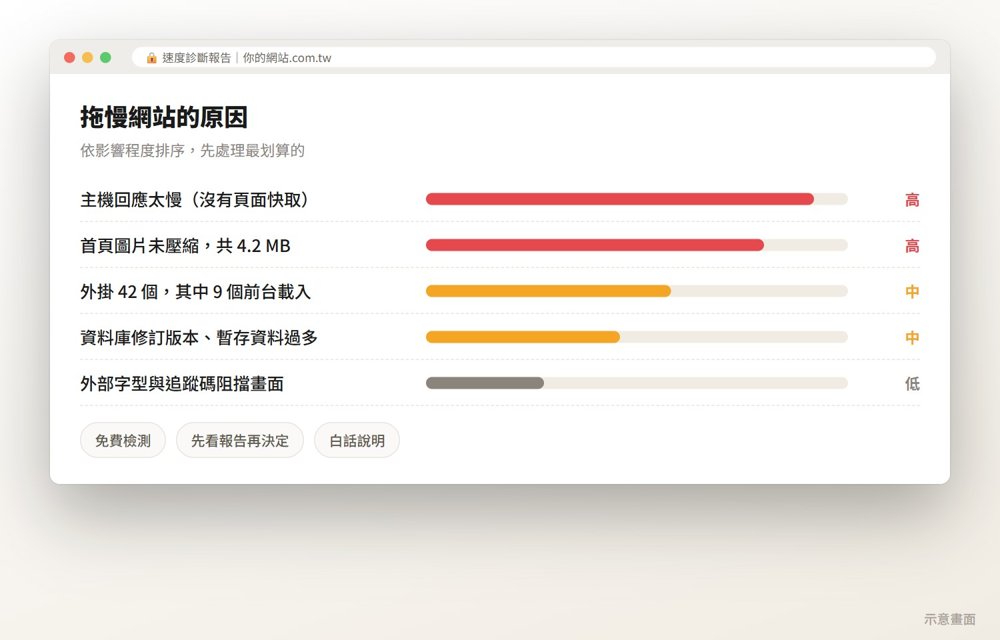Click the yellow minimize window dot

coord(87,57)
